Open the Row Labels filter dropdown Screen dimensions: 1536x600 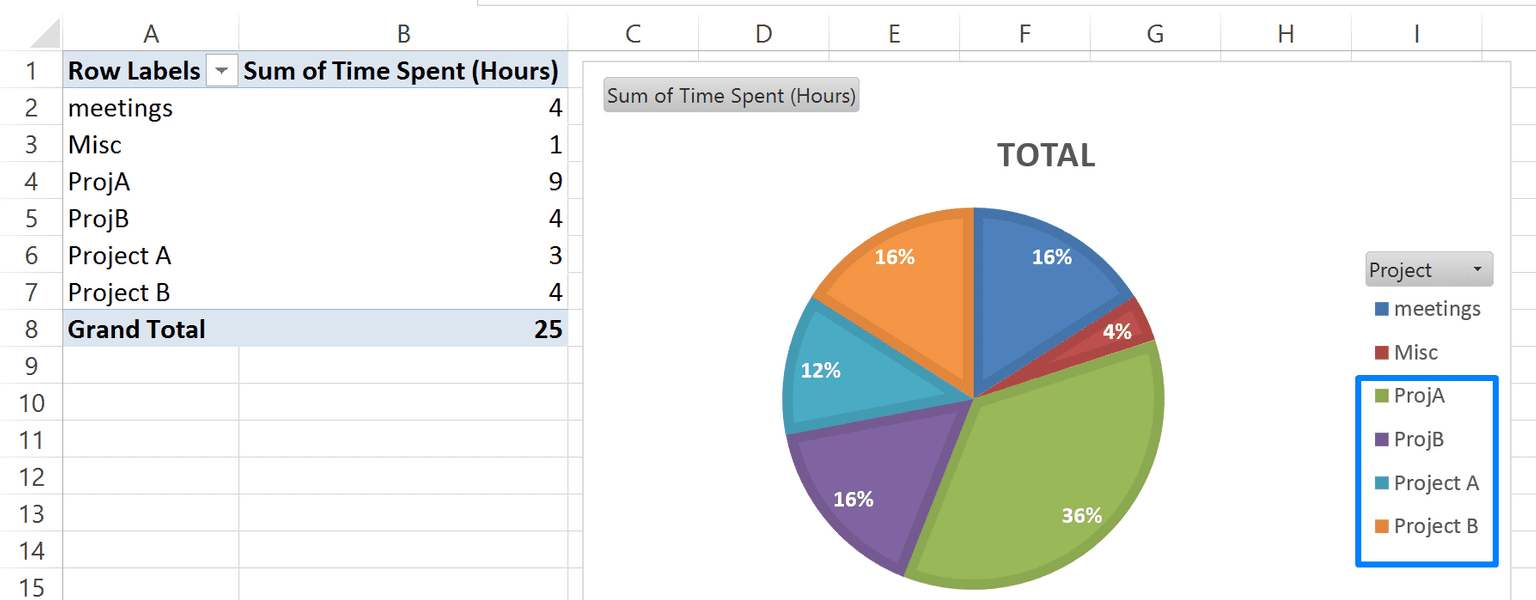(221, 70)
